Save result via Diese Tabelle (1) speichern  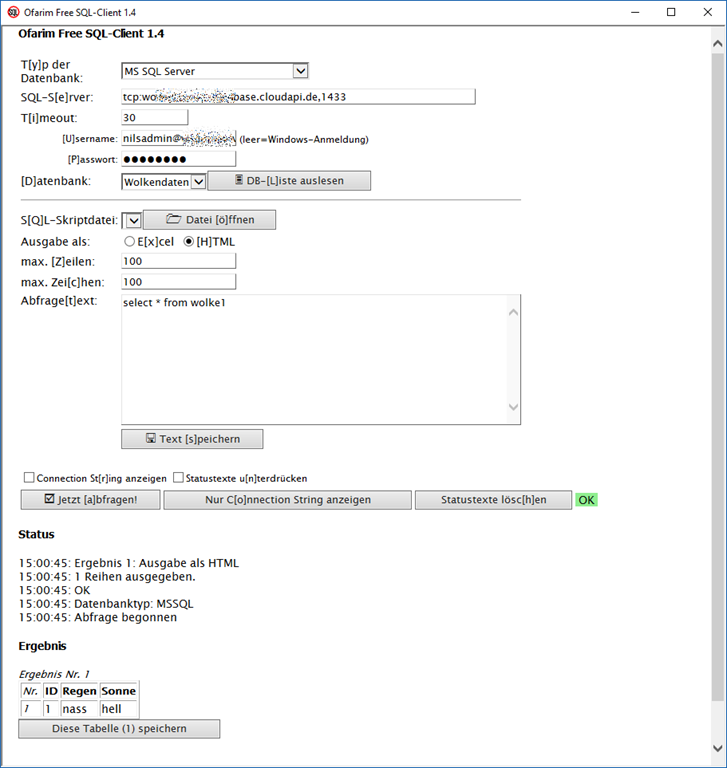tap(119, 728)
